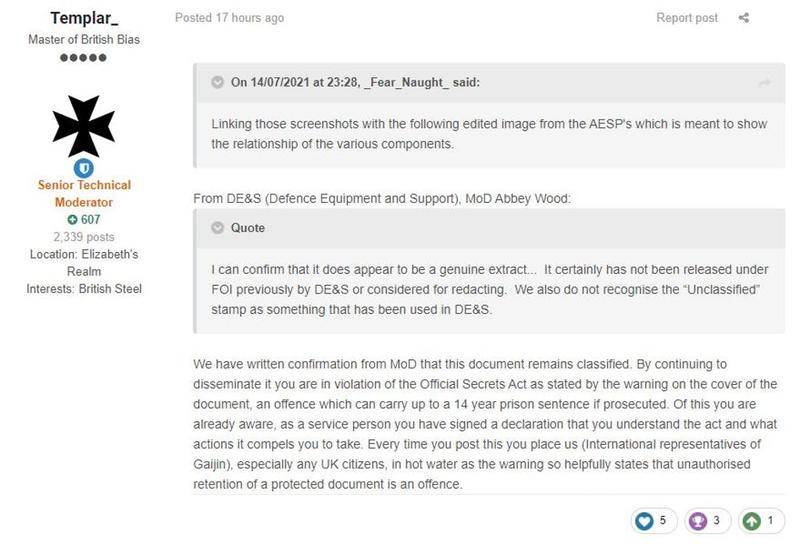Click the green upvote reaction icon
Screen dimensions: 800x555
tap(752, 521)
